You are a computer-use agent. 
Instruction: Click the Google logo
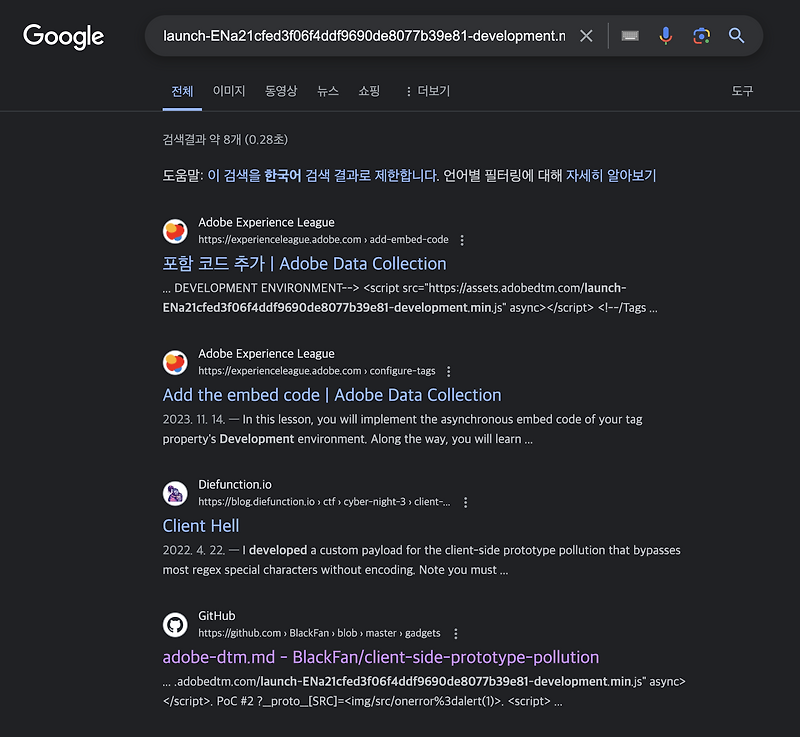63,37
